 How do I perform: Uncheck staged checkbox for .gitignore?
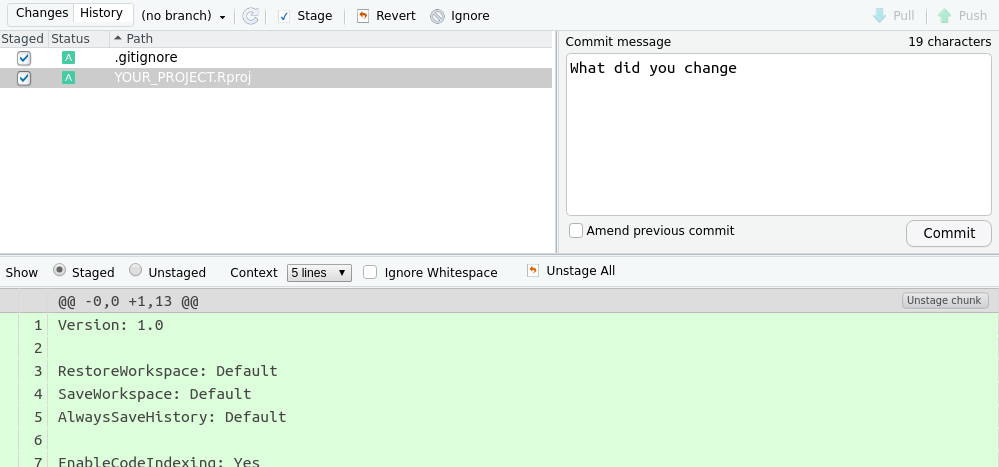pyautogui.click(x=24, y=58)
